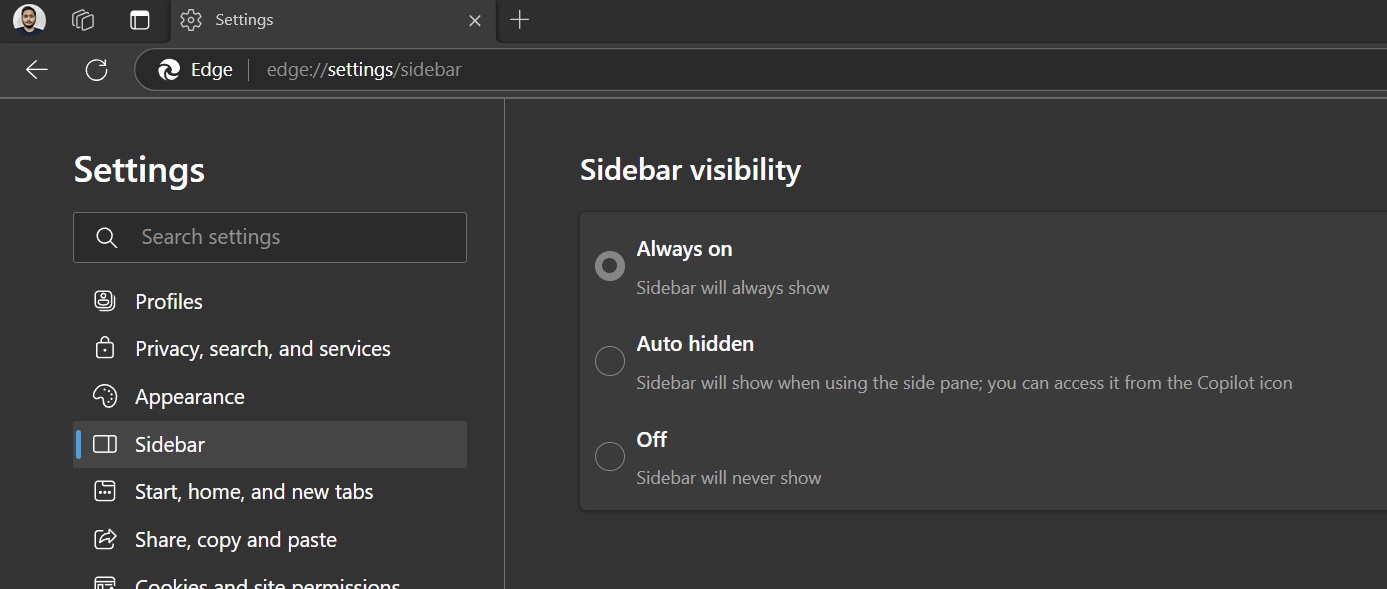Image resolution: width=1387 pixels, height=589 pixels.
Task: Select the Off radio button
Action: 610,456
